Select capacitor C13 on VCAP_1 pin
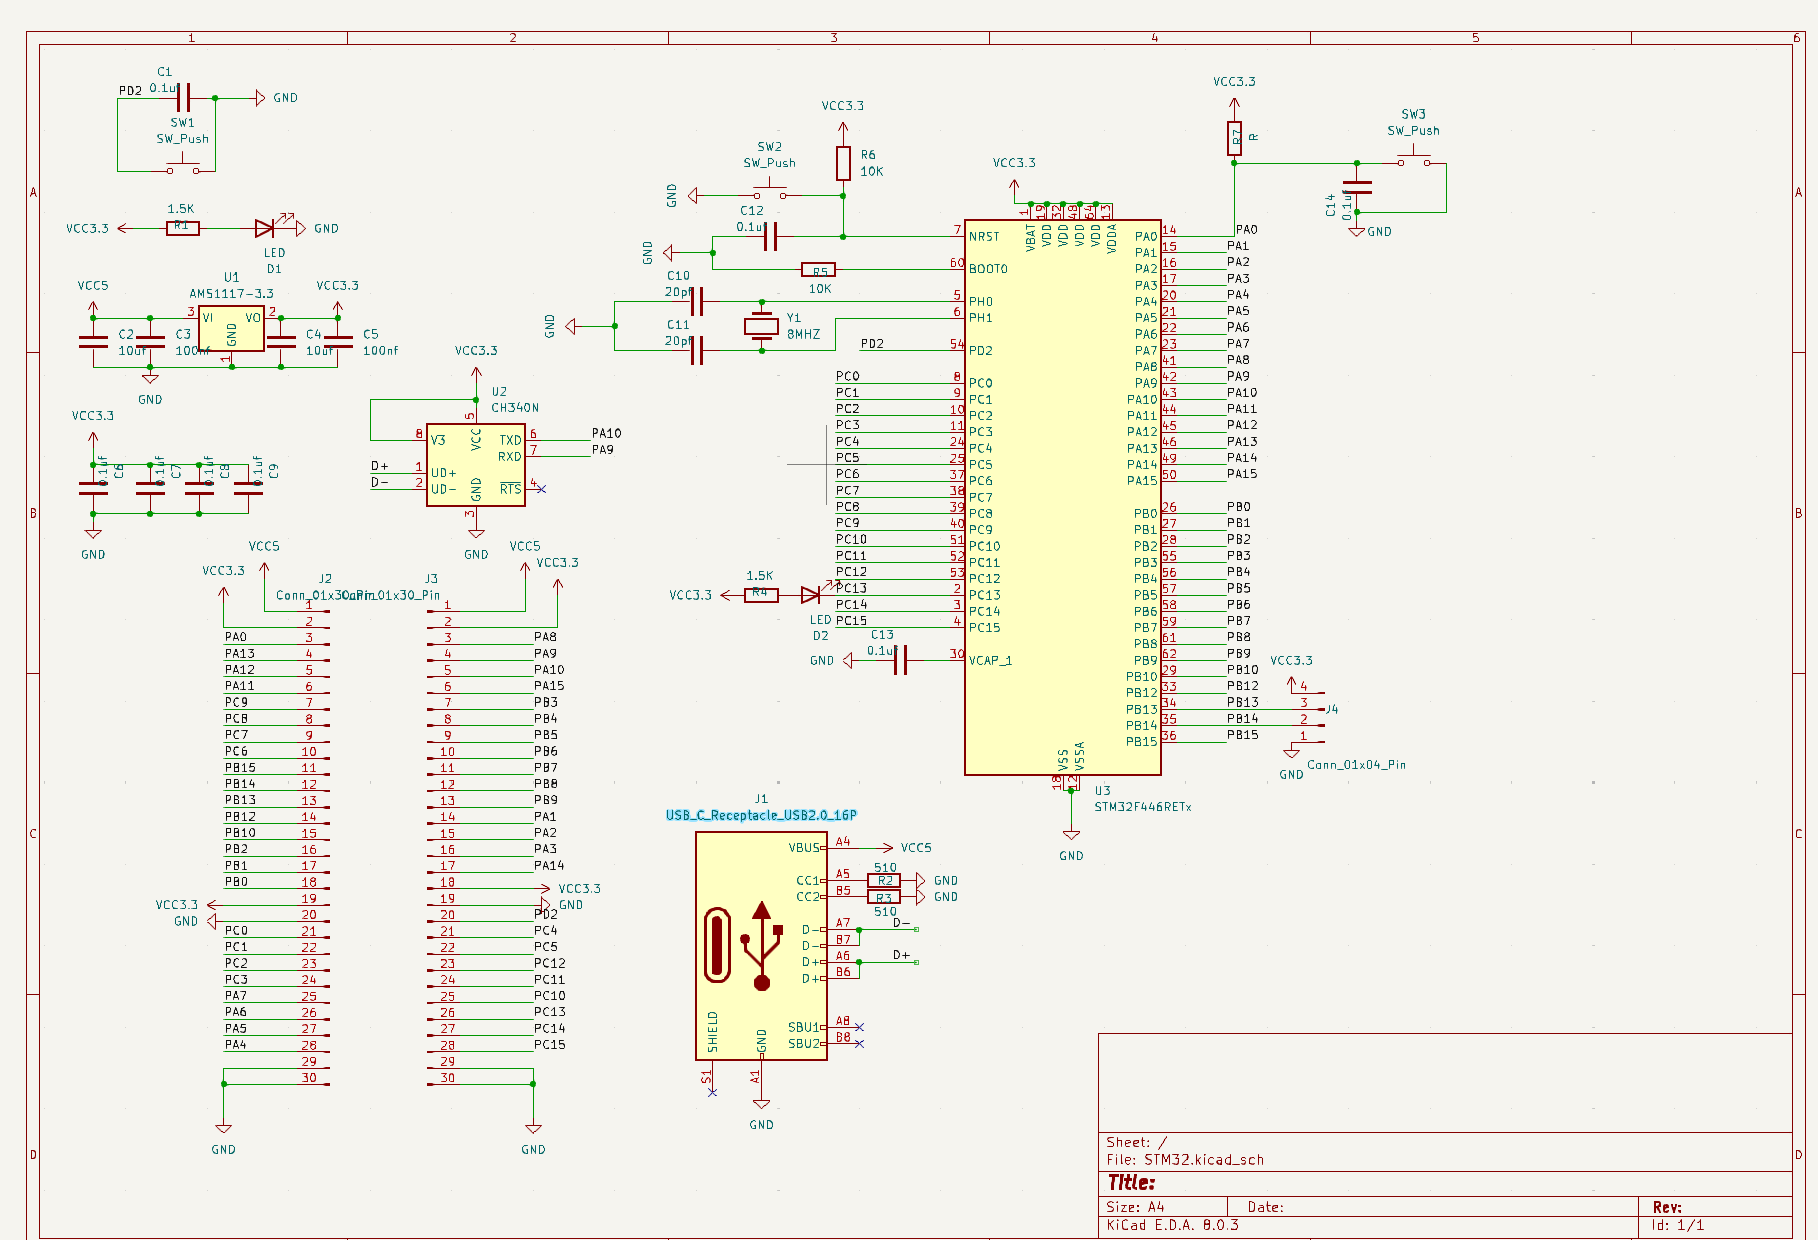 point(900,660)
